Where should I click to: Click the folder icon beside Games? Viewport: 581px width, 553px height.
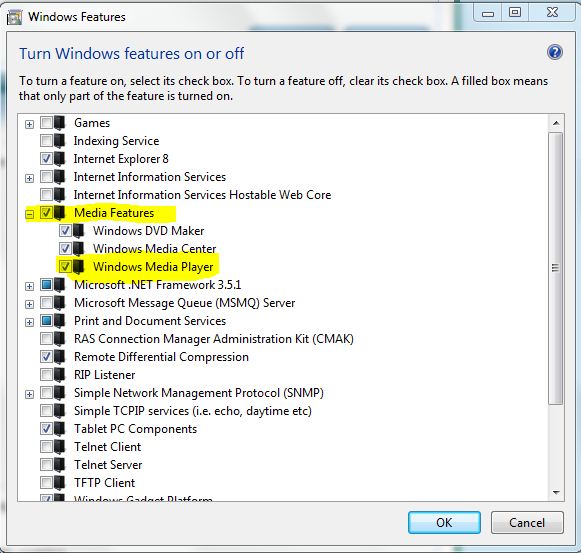pyautogui.click(x=60, y=123)
